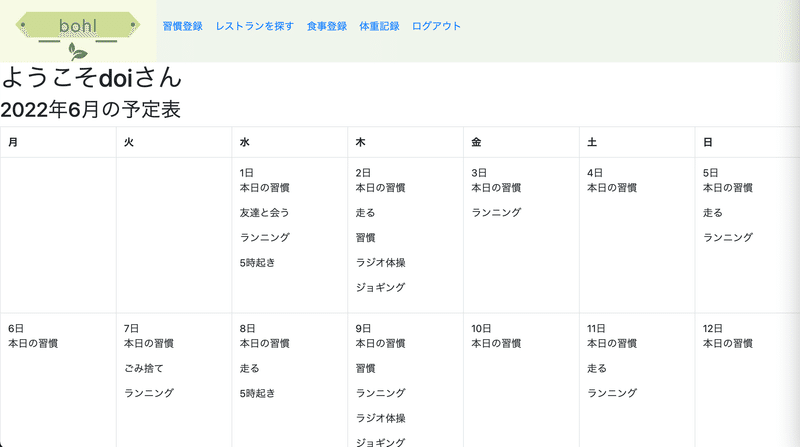Go to 食事登録 page
800x447 pixels.
(x=327, y=26)
